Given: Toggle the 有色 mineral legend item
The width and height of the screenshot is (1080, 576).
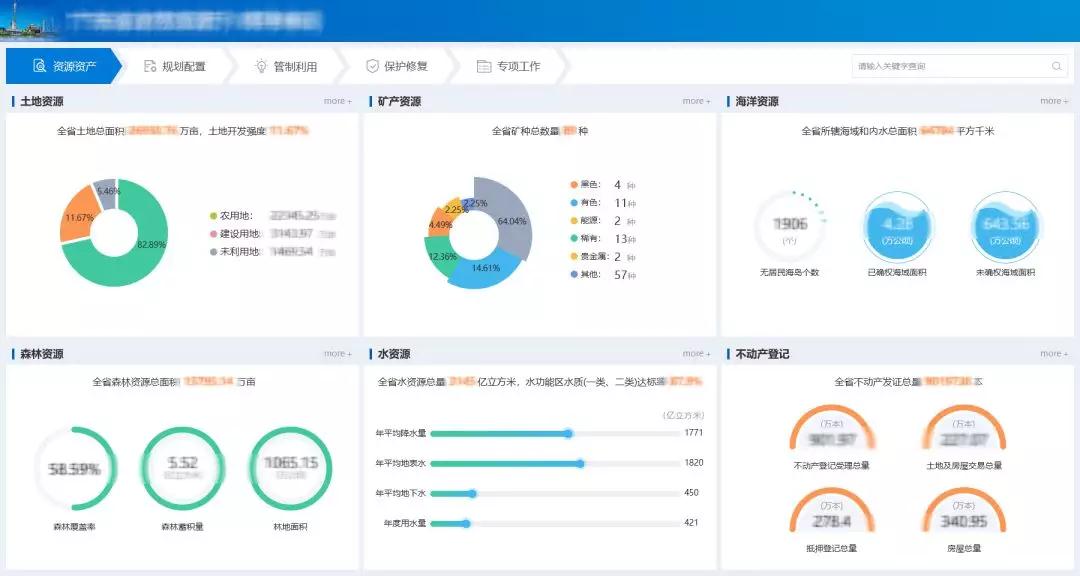Looking at the screenshot, I should (585, 203).
